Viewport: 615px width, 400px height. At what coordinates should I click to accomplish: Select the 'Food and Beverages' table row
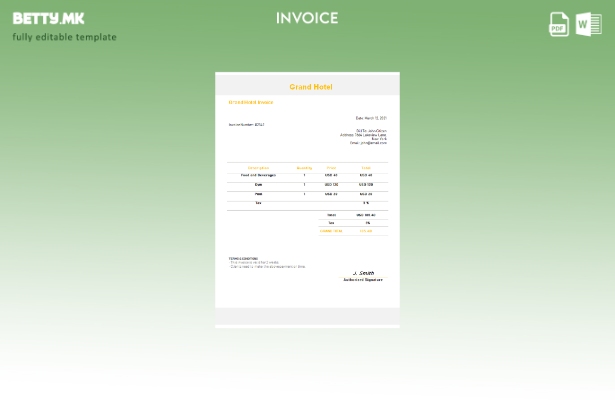(258, 176)
